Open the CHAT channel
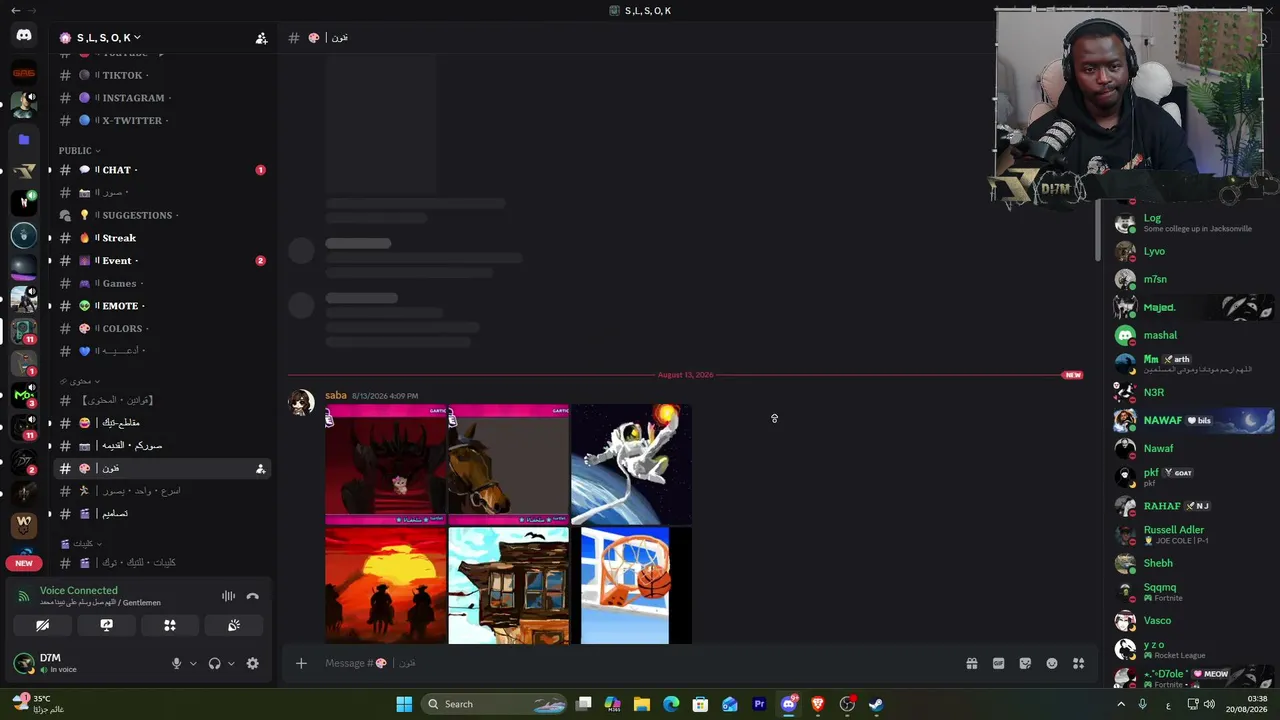This screenshot has height=720, width=1280. [x=160, y=170]
